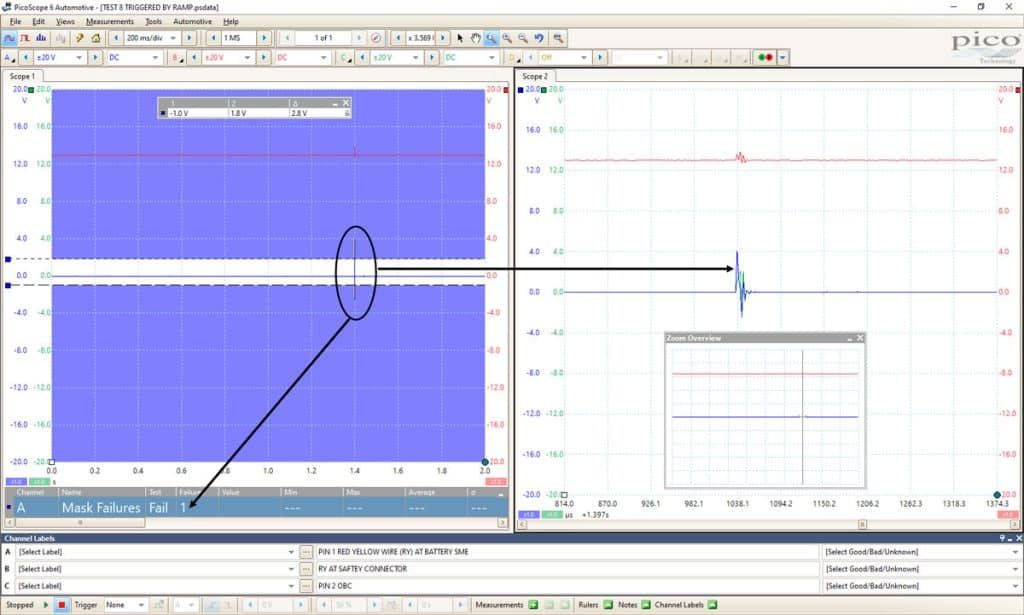Open Channel A DC coupling dropdown
1024x615 pixels.
(x=155, y=57)
